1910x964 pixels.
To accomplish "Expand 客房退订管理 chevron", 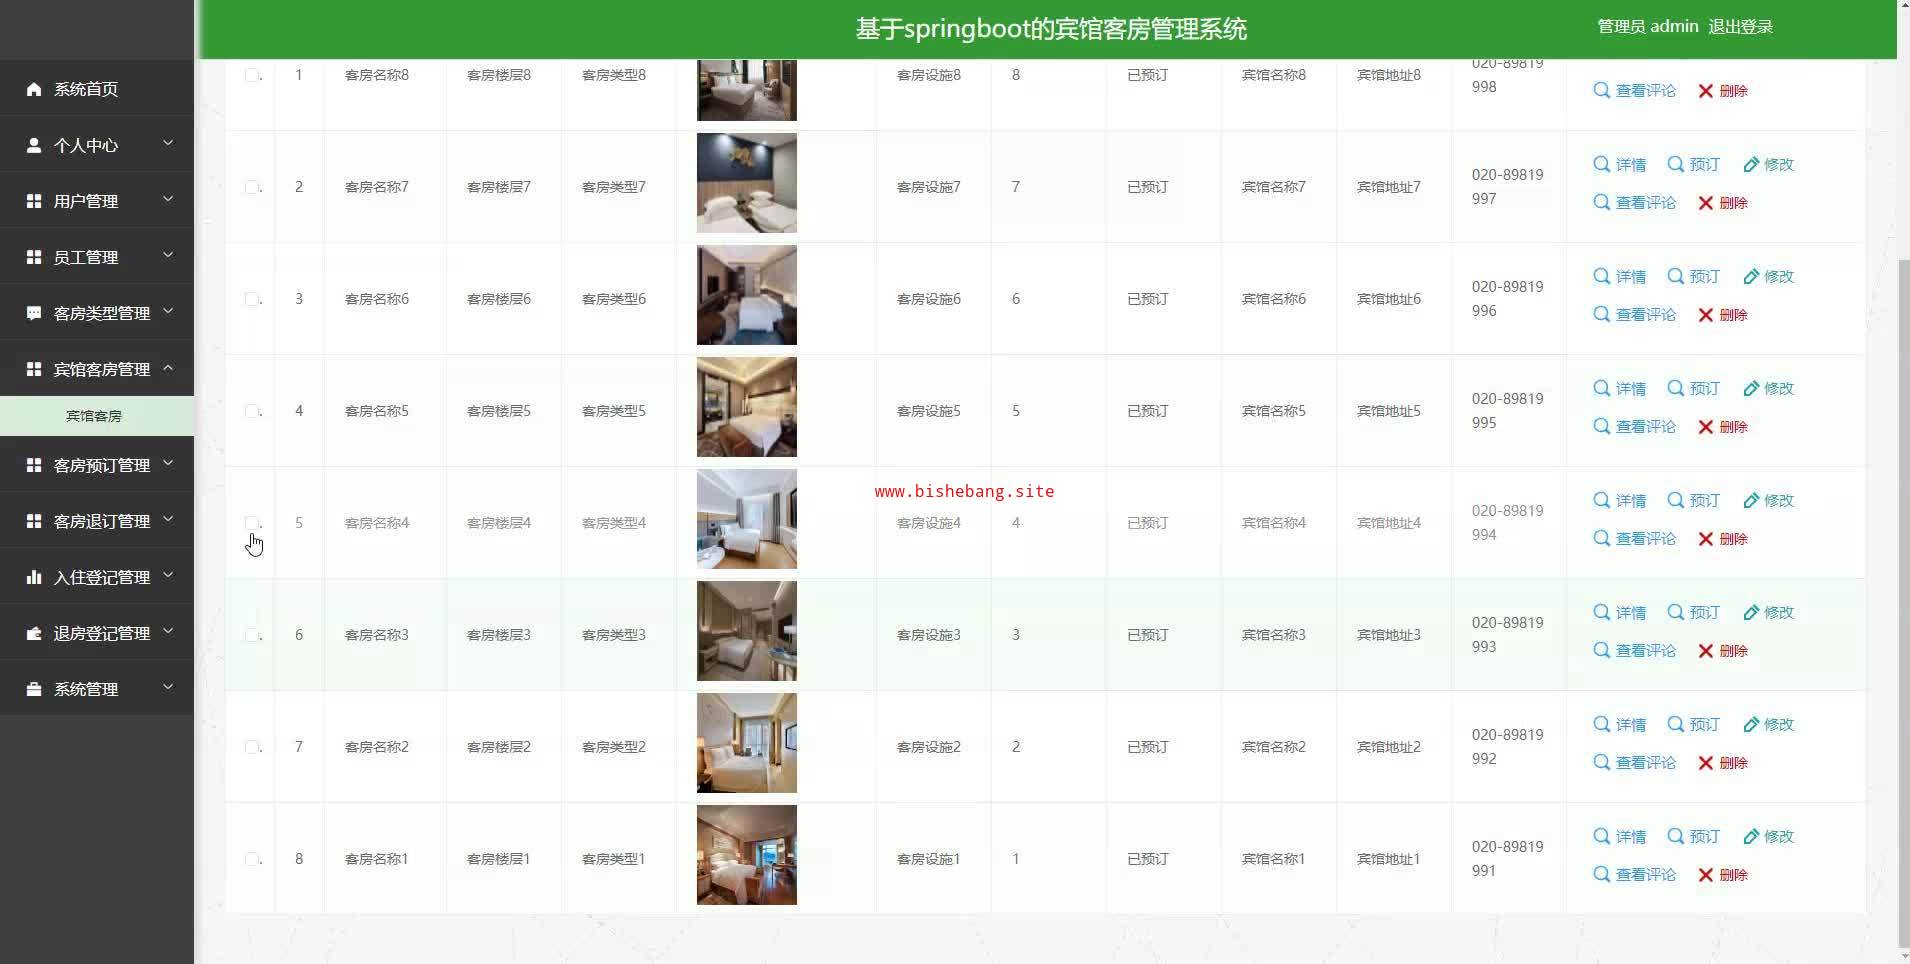I will point(168,520).
